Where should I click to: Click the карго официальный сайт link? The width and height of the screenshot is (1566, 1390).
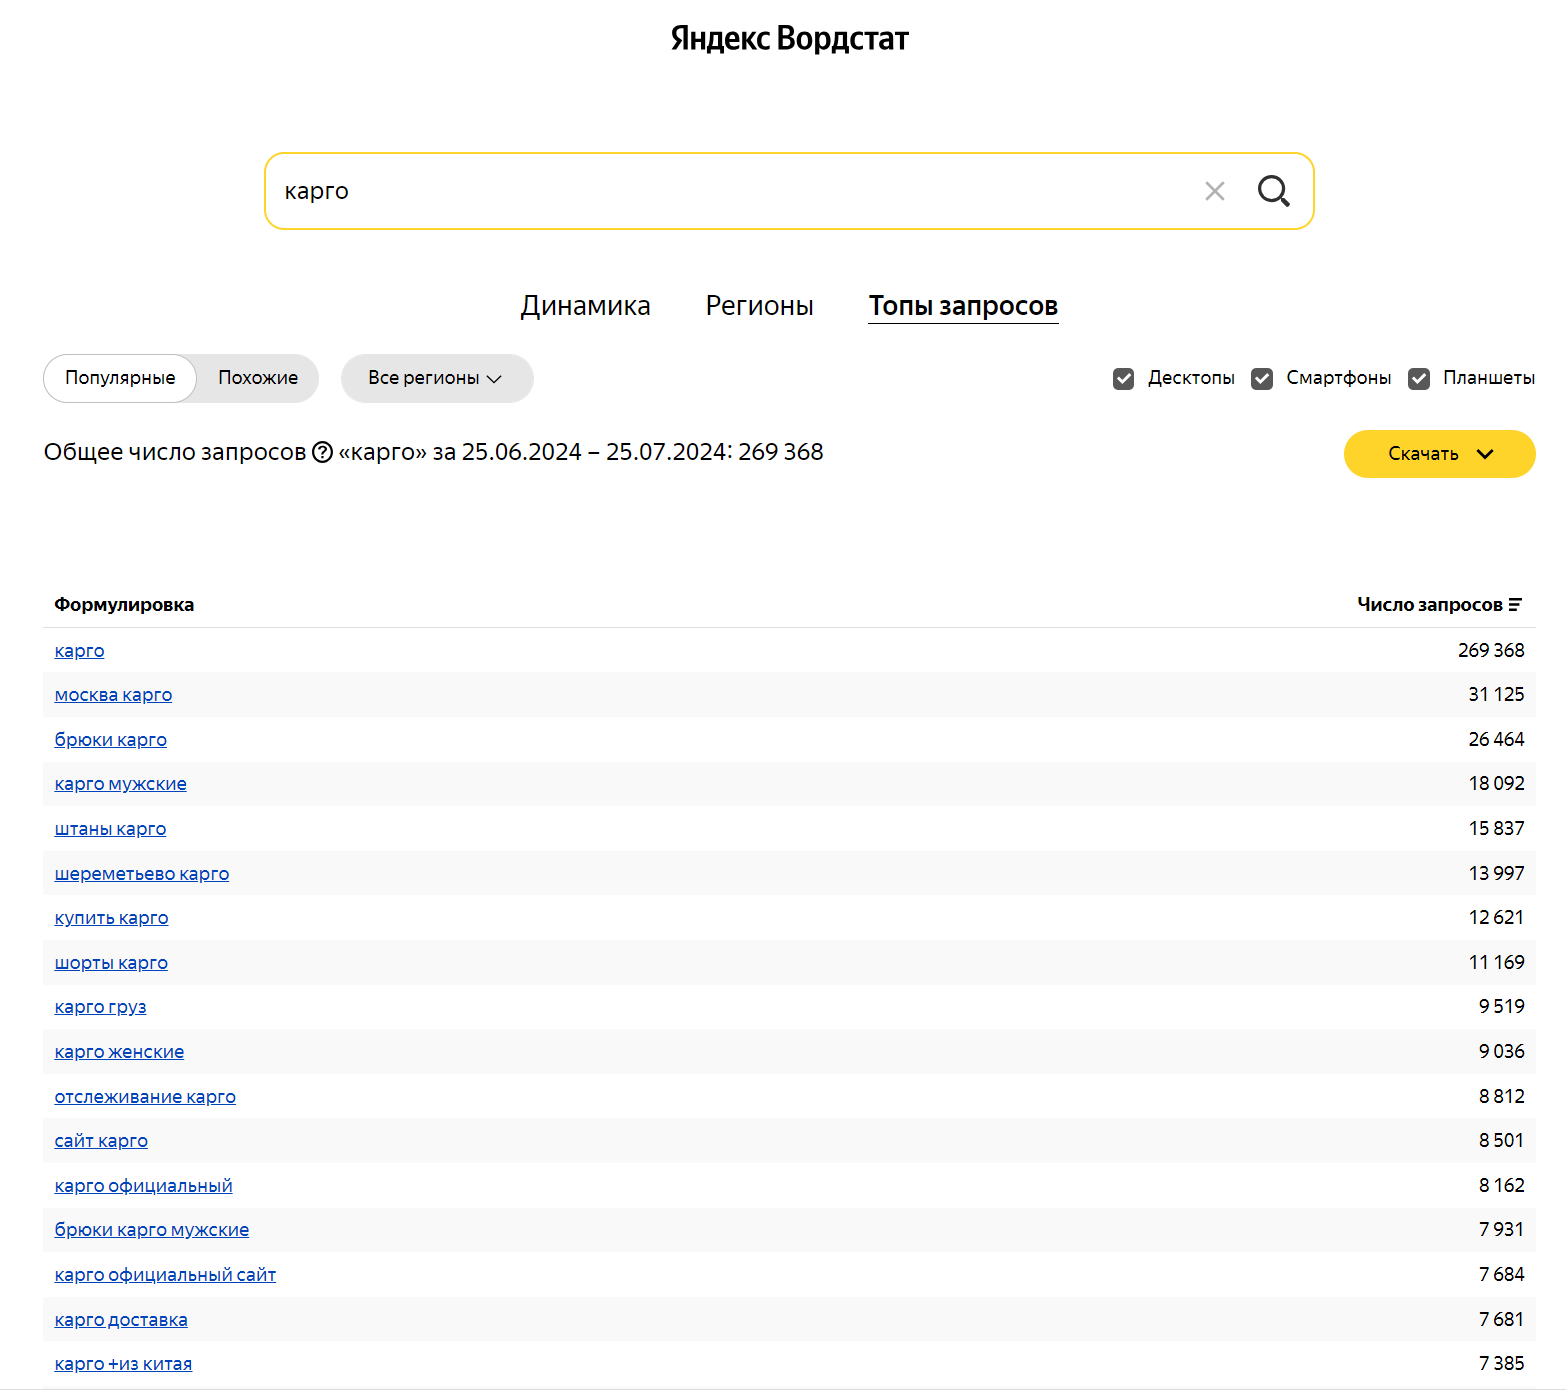pos(165,1275)
